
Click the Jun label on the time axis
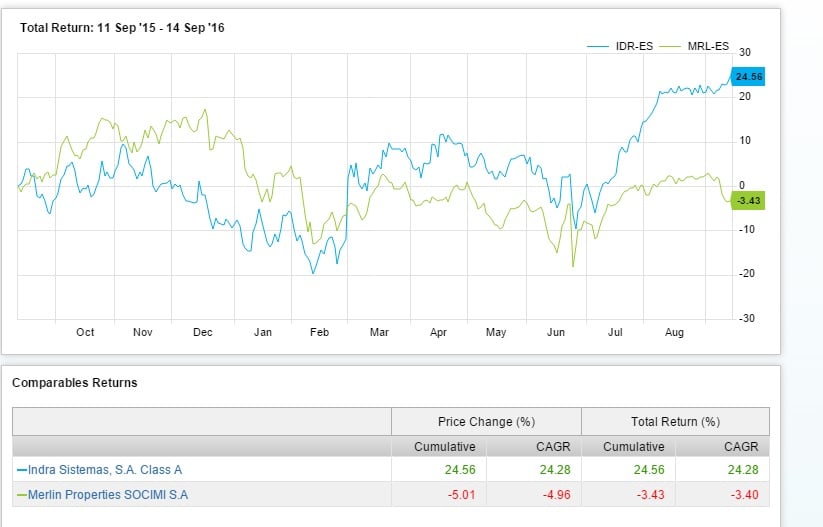pyautogui.click(x=555, y=332)
